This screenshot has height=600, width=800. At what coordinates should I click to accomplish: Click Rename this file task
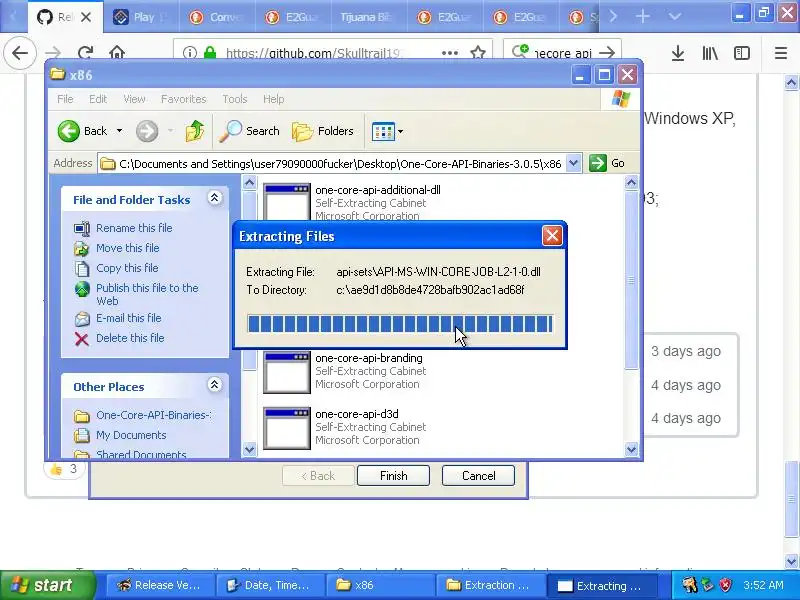tap(134, 228)
